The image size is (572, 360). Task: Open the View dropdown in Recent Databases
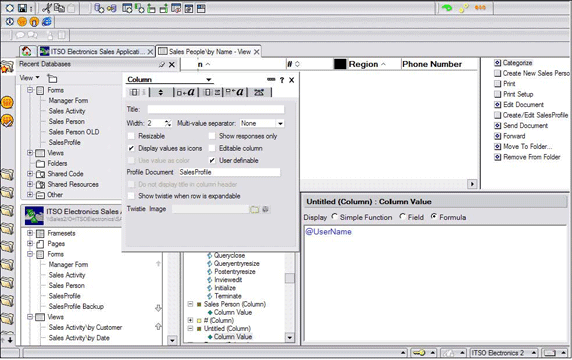coord(30,78)
